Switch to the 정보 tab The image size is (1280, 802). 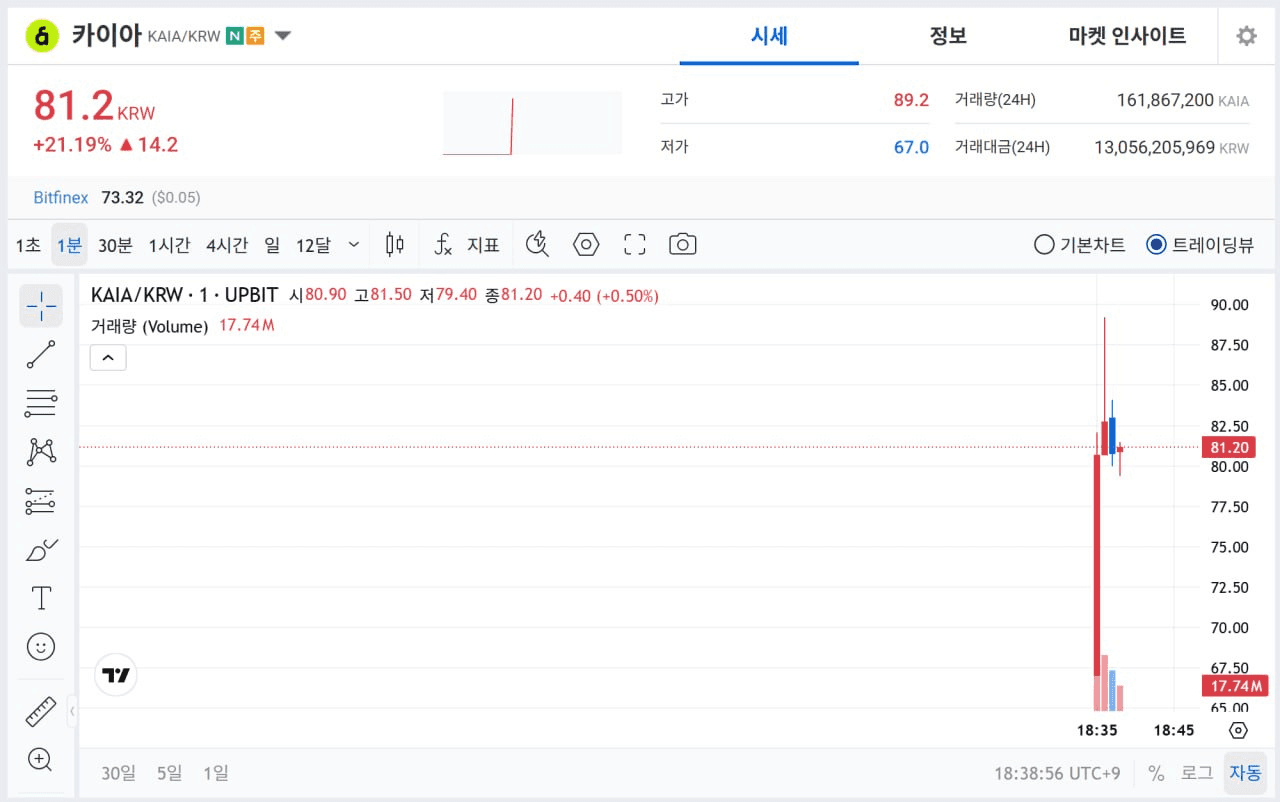948,36
